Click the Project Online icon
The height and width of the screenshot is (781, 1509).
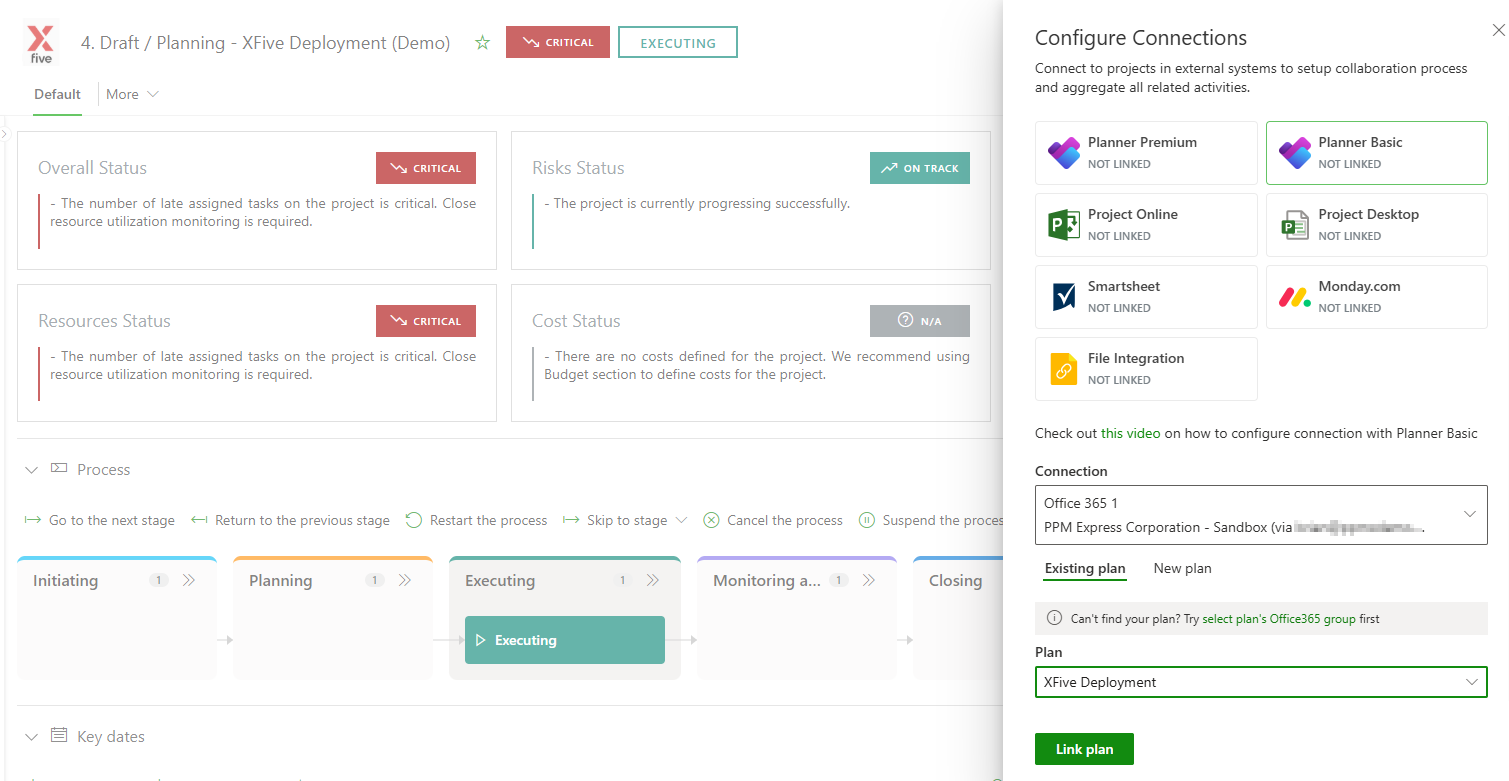point(1064,225)
